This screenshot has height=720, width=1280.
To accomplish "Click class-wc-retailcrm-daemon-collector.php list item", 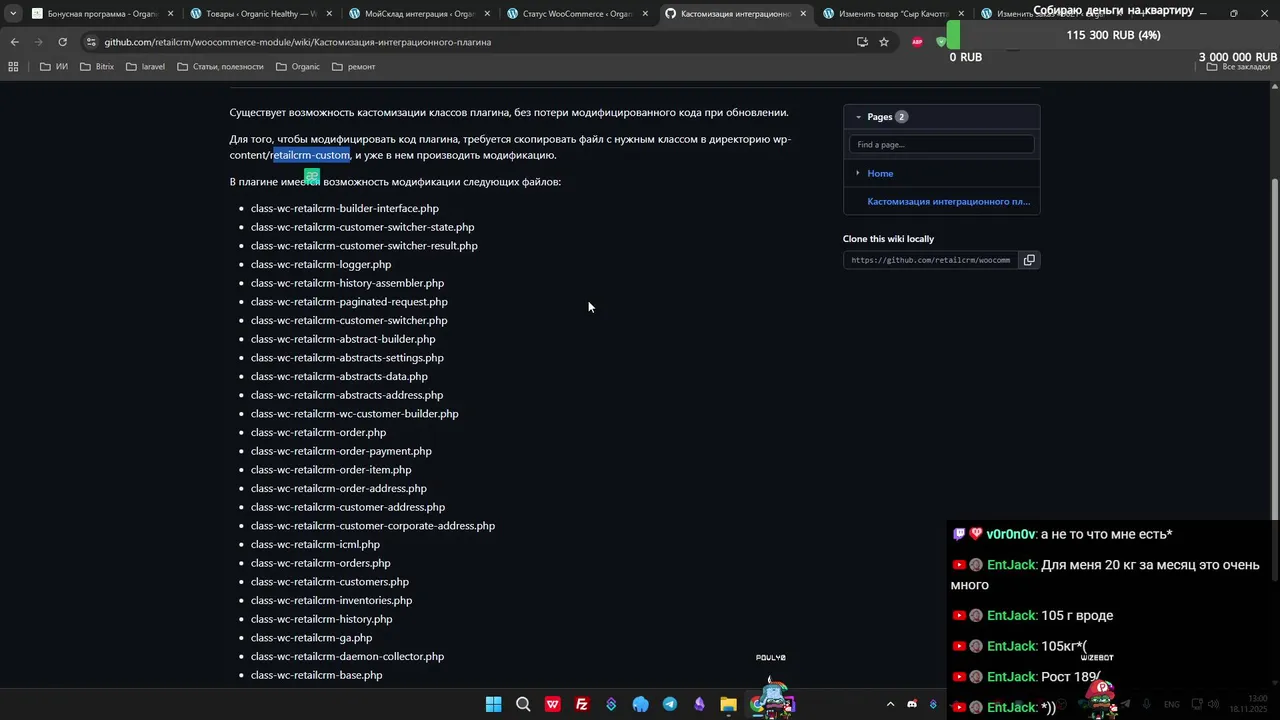I will pos(347,657).
